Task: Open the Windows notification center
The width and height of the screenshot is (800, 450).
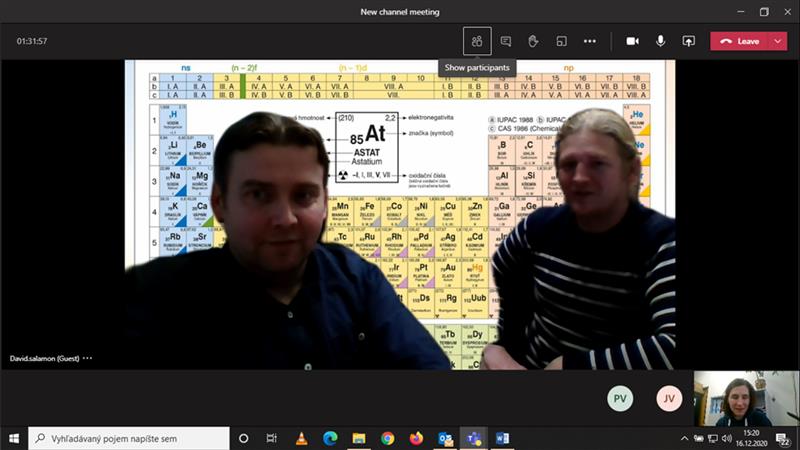Action: pos(783,438)
